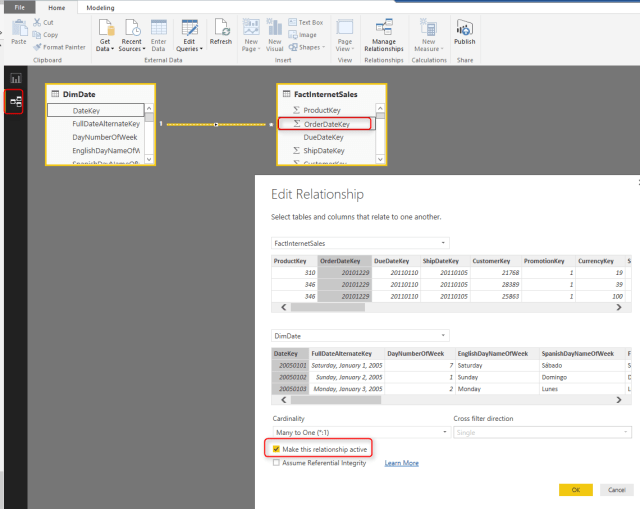Click the FactInternetSales table header icon
Viewport: 640px width, 509px height.
pyautogui.click(x=287, y=94)
